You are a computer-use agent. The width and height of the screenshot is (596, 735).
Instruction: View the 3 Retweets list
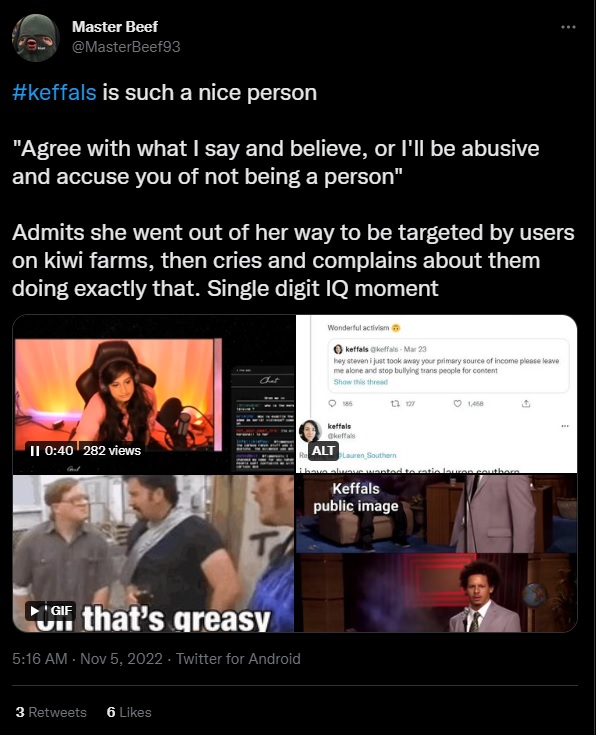[x=51, y=712]
